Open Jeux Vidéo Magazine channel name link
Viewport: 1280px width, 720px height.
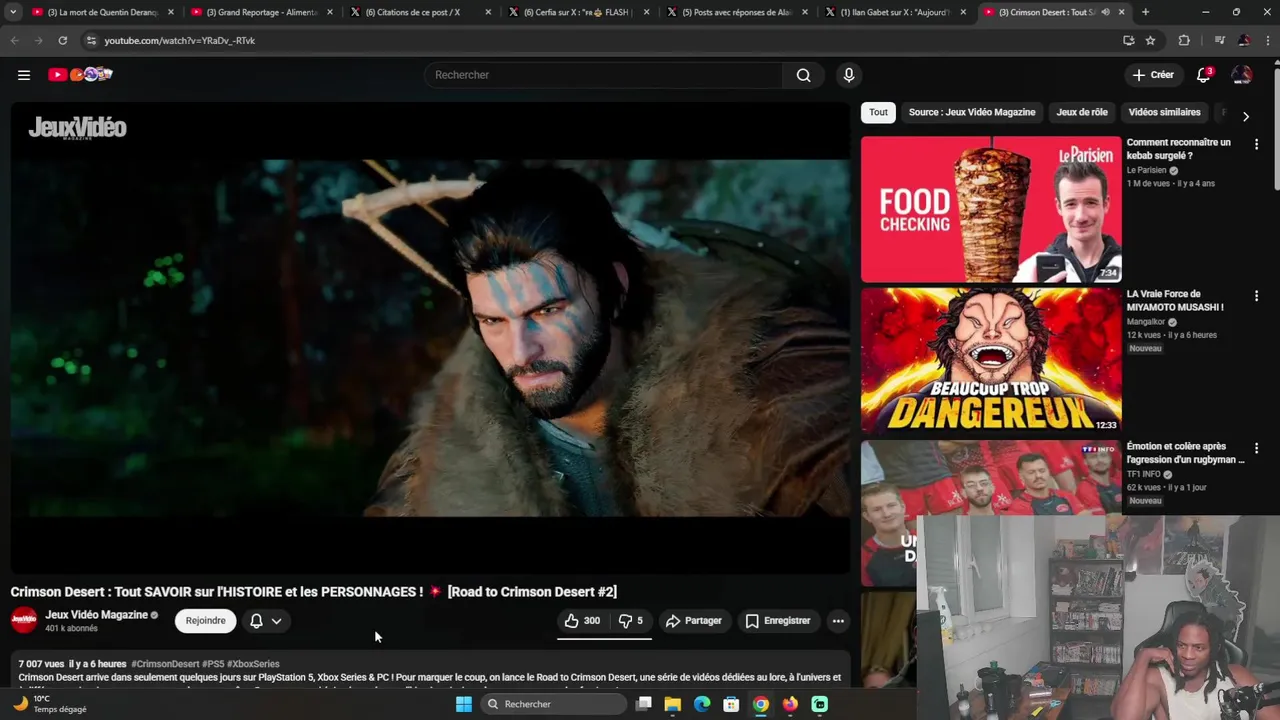point(96,615)
